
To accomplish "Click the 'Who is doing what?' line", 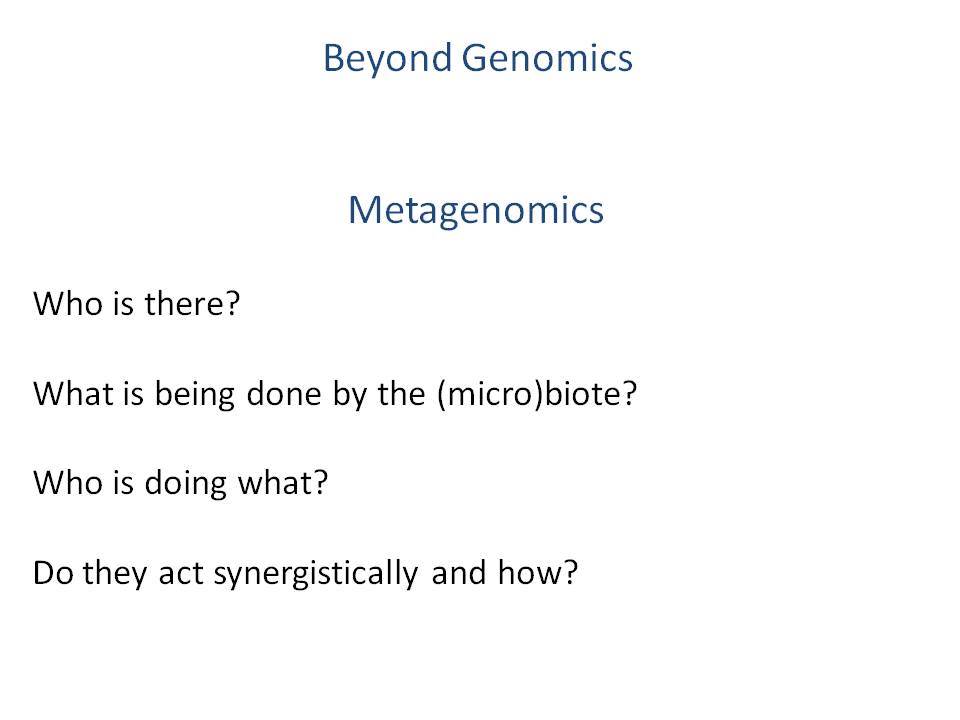I will coord(181,484).
